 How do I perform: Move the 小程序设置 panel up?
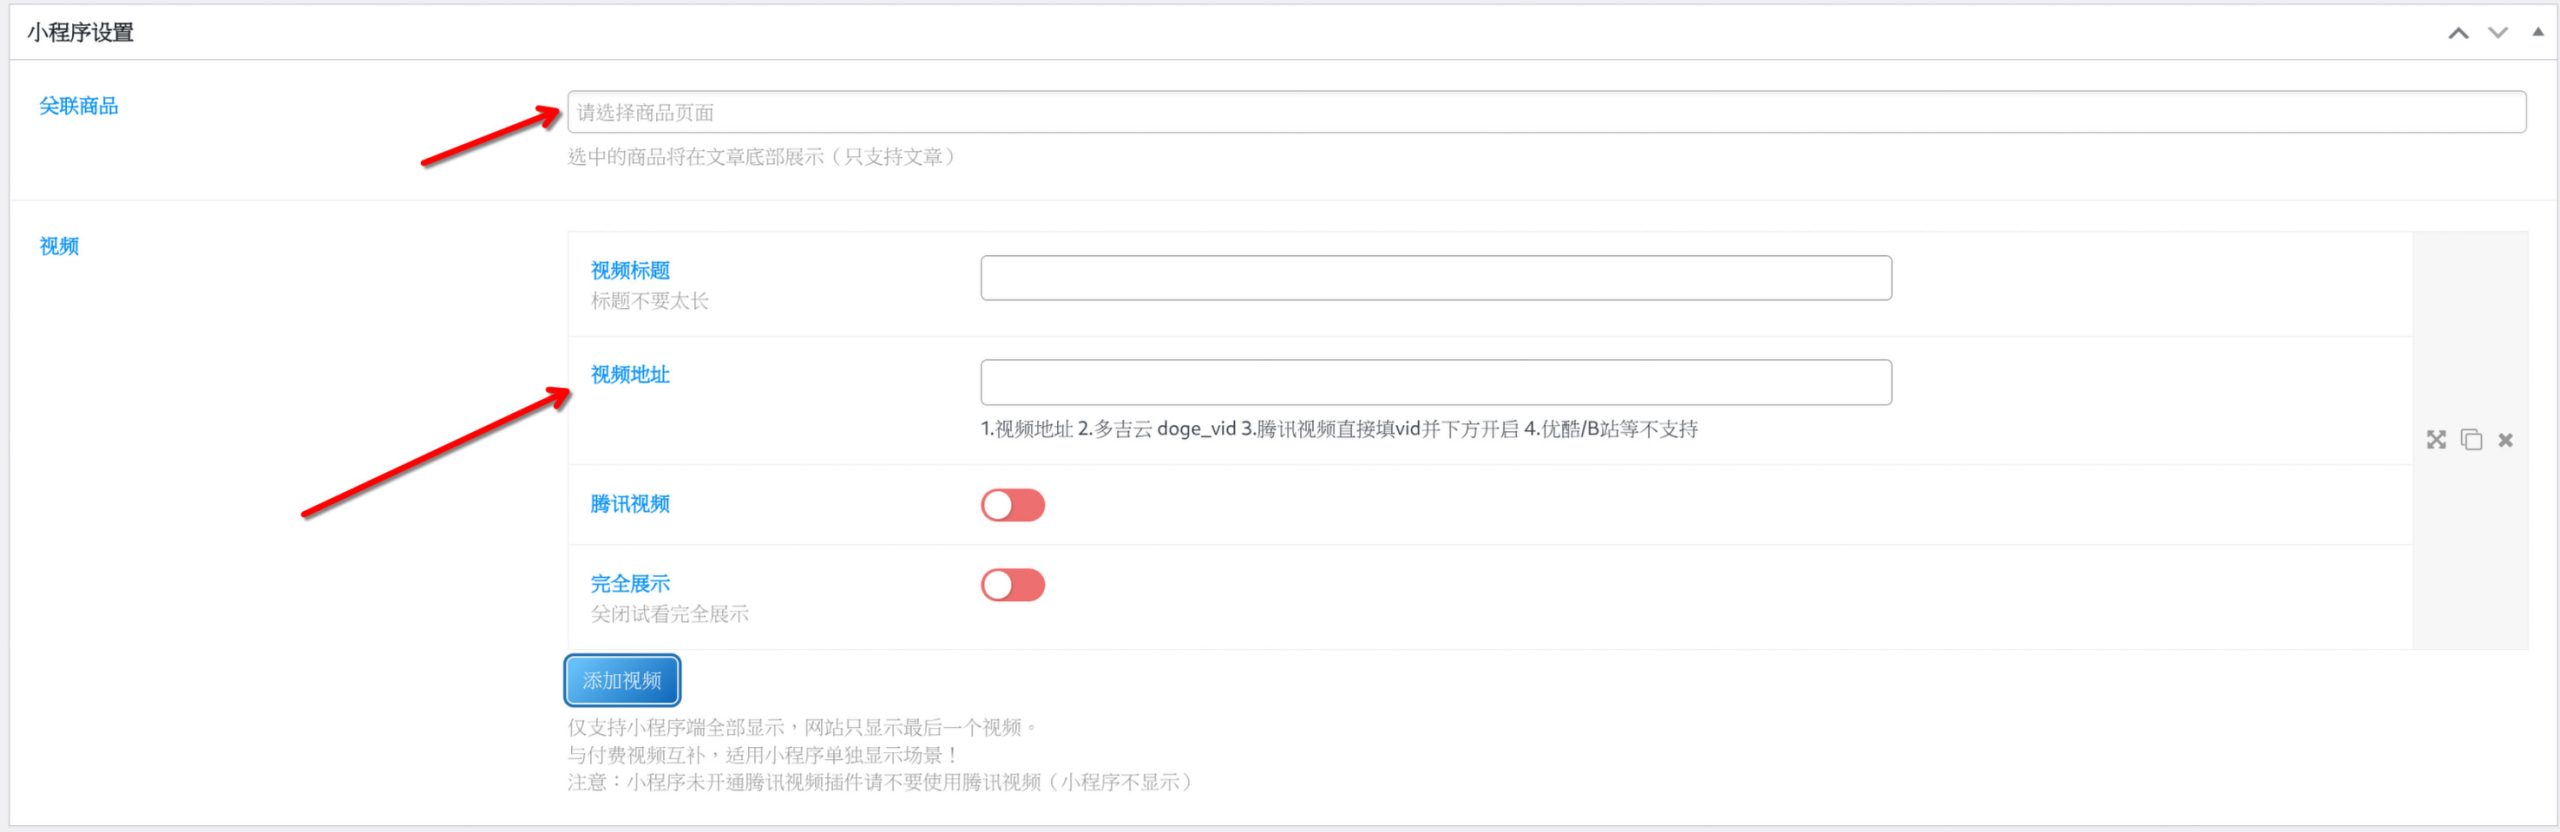[2458, 33]
